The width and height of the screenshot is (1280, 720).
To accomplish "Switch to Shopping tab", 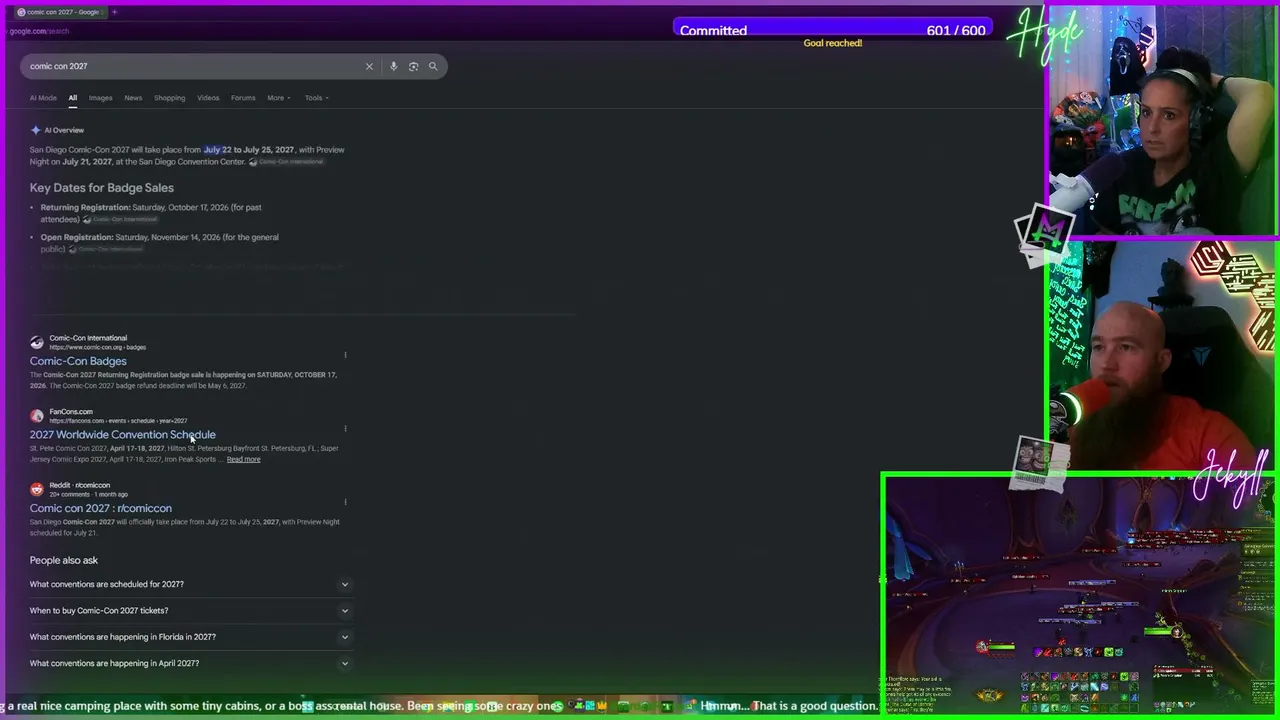I will [x=169, y=98].
